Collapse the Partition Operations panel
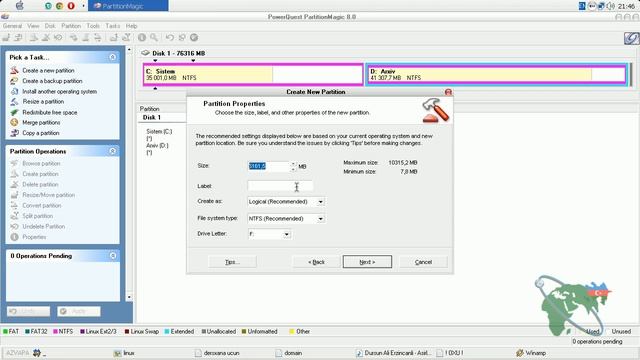 coord(113,151)
